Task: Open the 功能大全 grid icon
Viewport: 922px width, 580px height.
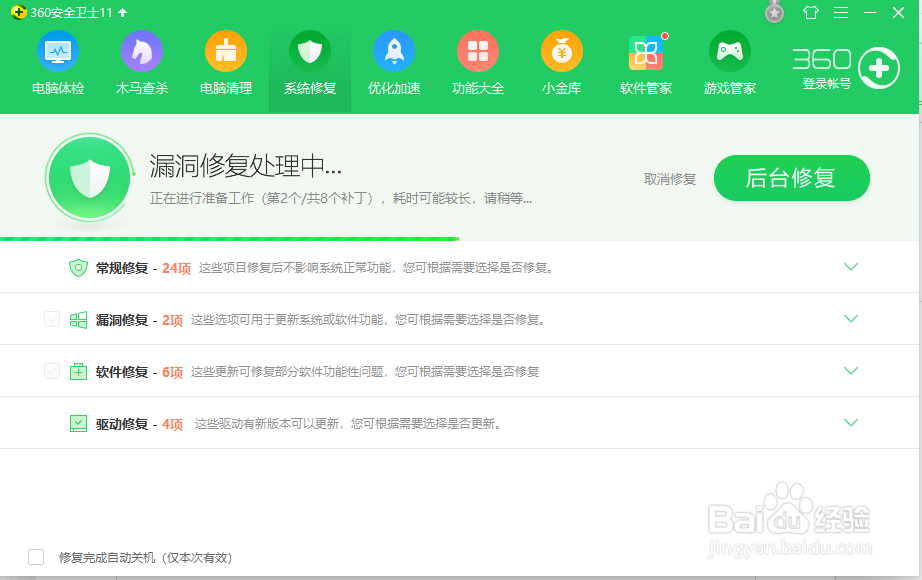Action: (x=478, y=52)
